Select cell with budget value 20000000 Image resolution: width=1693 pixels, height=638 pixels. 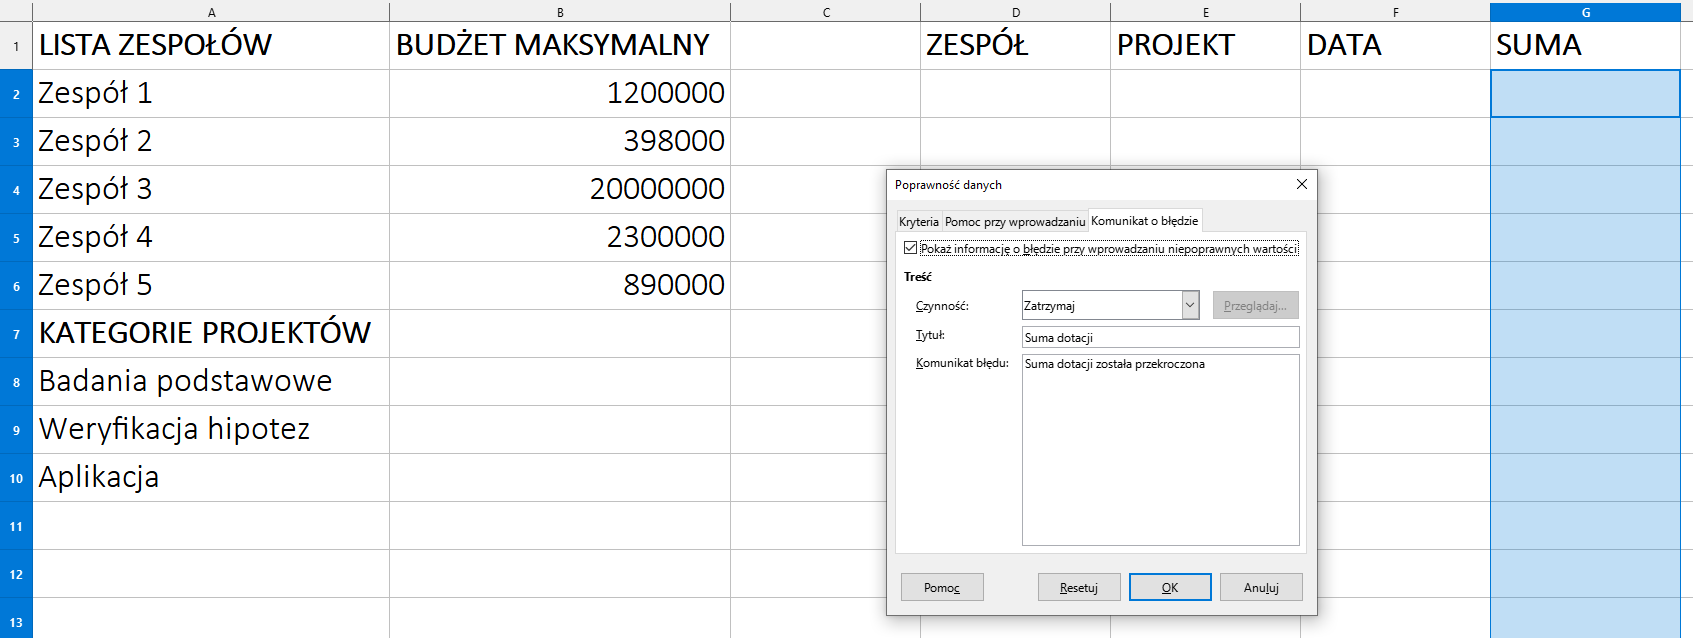(x=560, y=189)
